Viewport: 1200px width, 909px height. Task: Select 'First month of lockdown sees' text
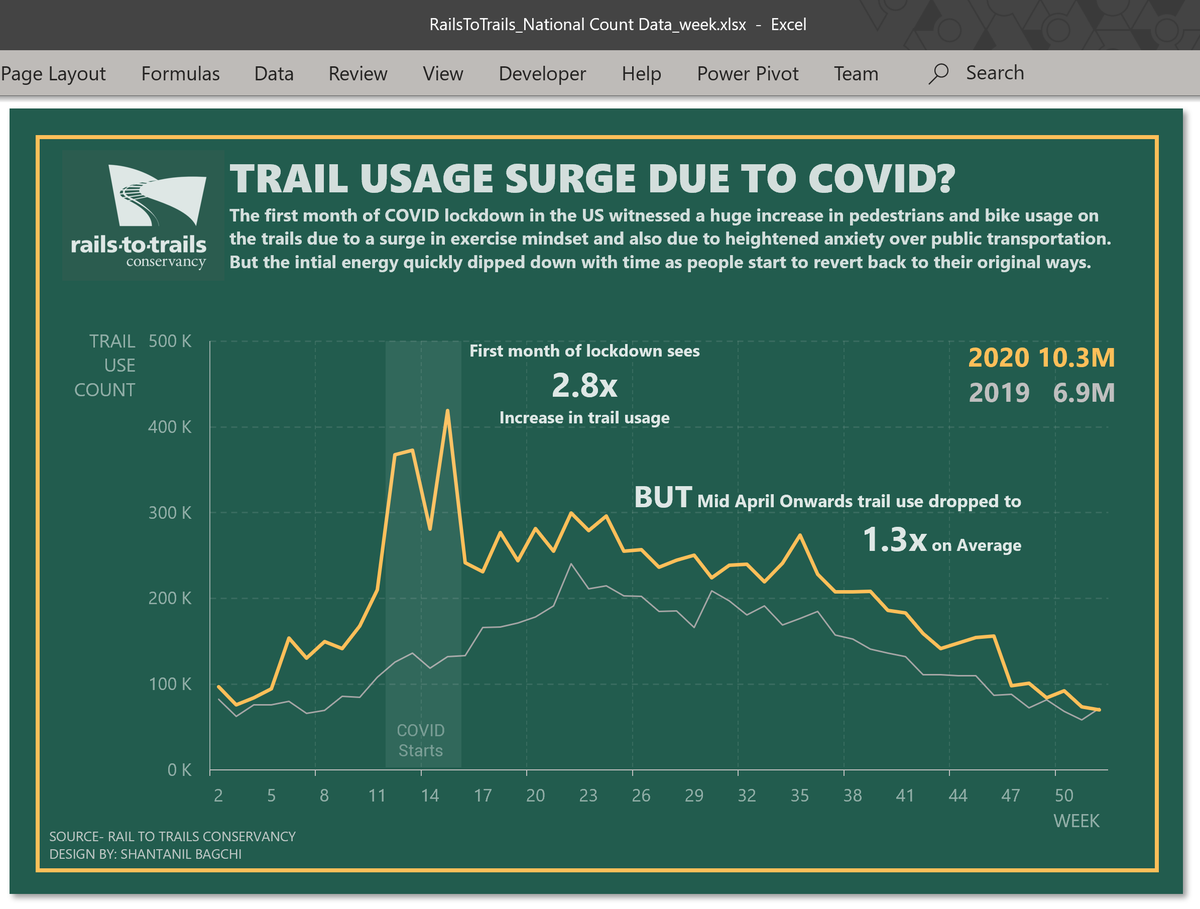tap(585, 351)
